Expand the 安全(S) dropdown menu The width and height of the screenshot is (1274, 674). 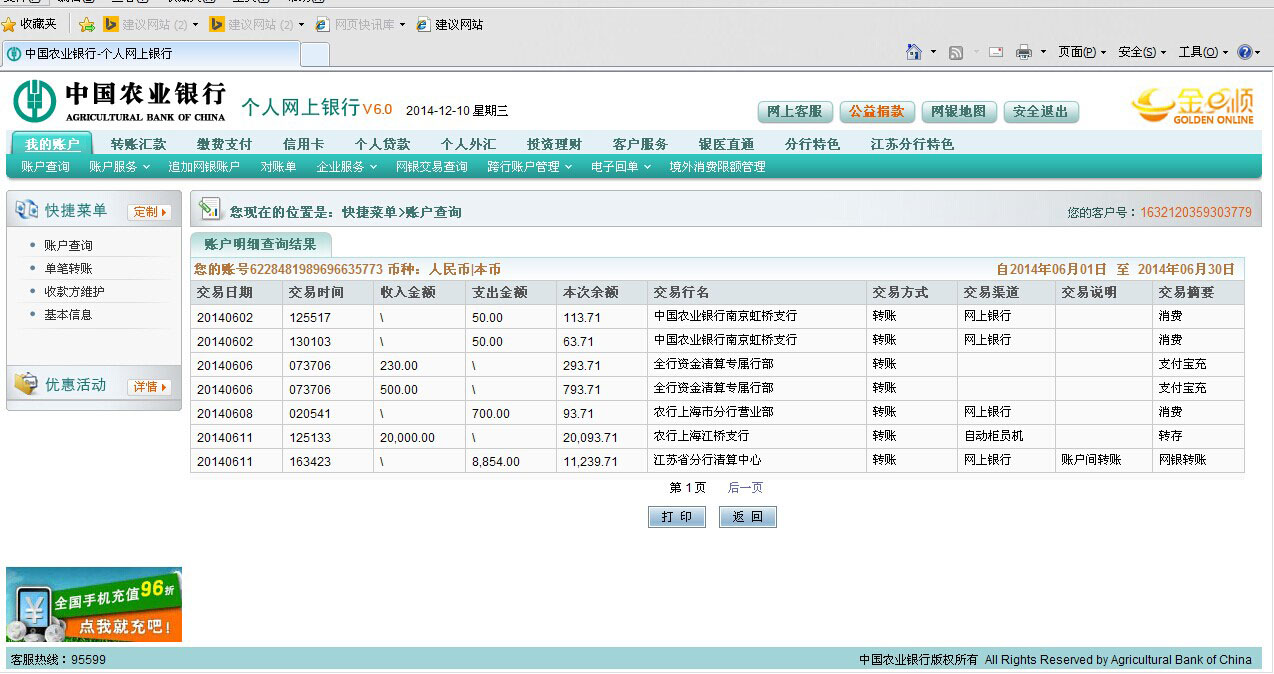(x=1141, y=52)
